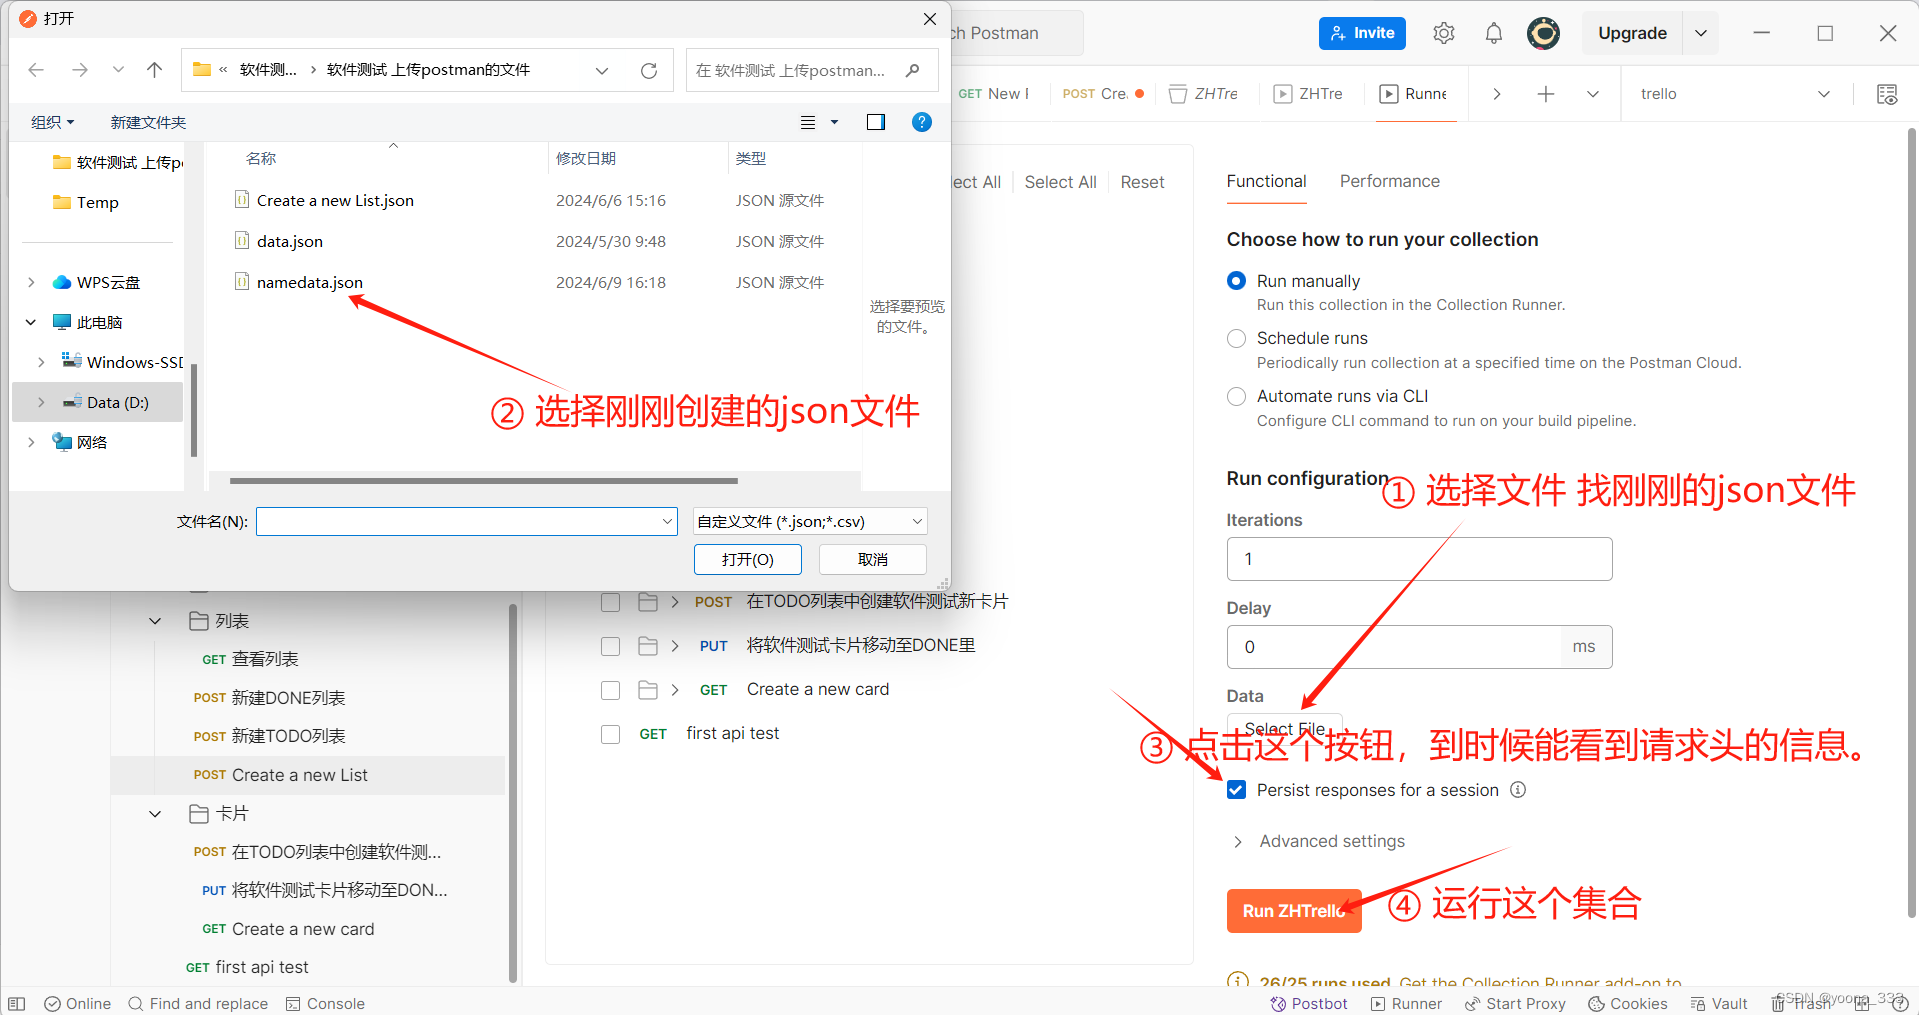Click the Forward arrow in file dialog
Screen dimensions: 1919x1015
point(80,70)
